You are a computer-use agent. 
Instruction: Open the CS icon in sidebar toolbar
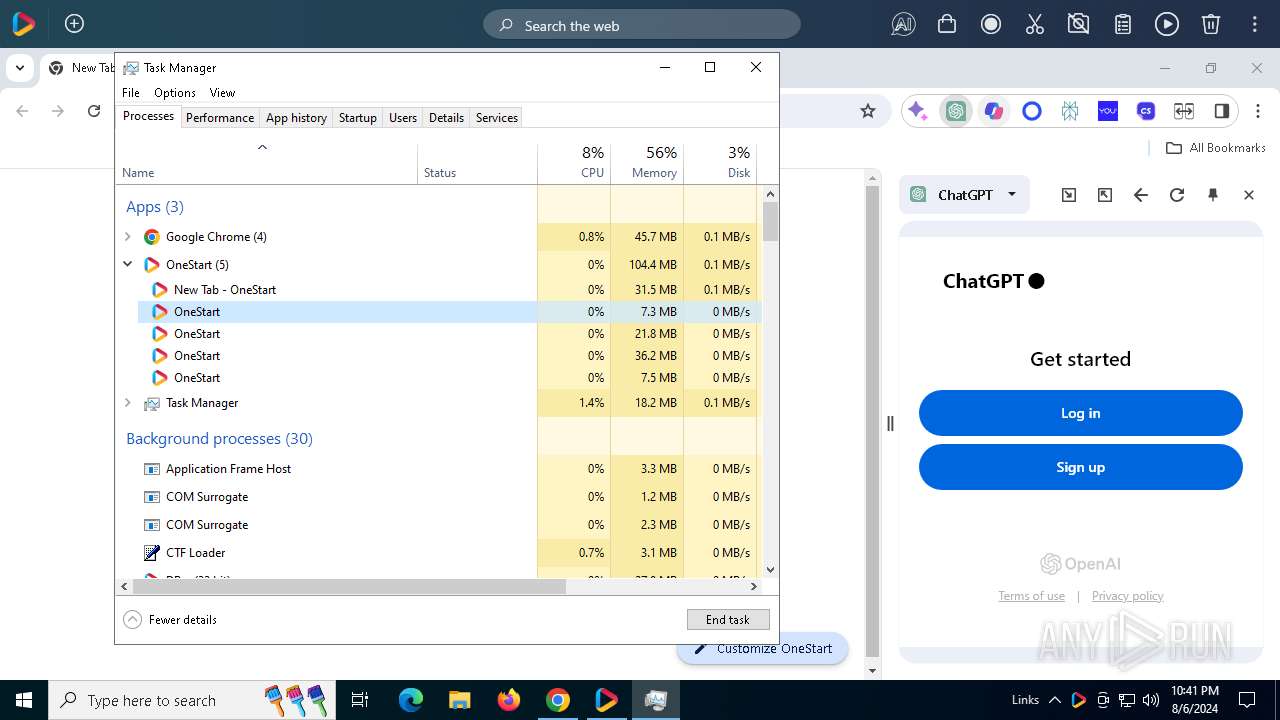coord(1146,111)
